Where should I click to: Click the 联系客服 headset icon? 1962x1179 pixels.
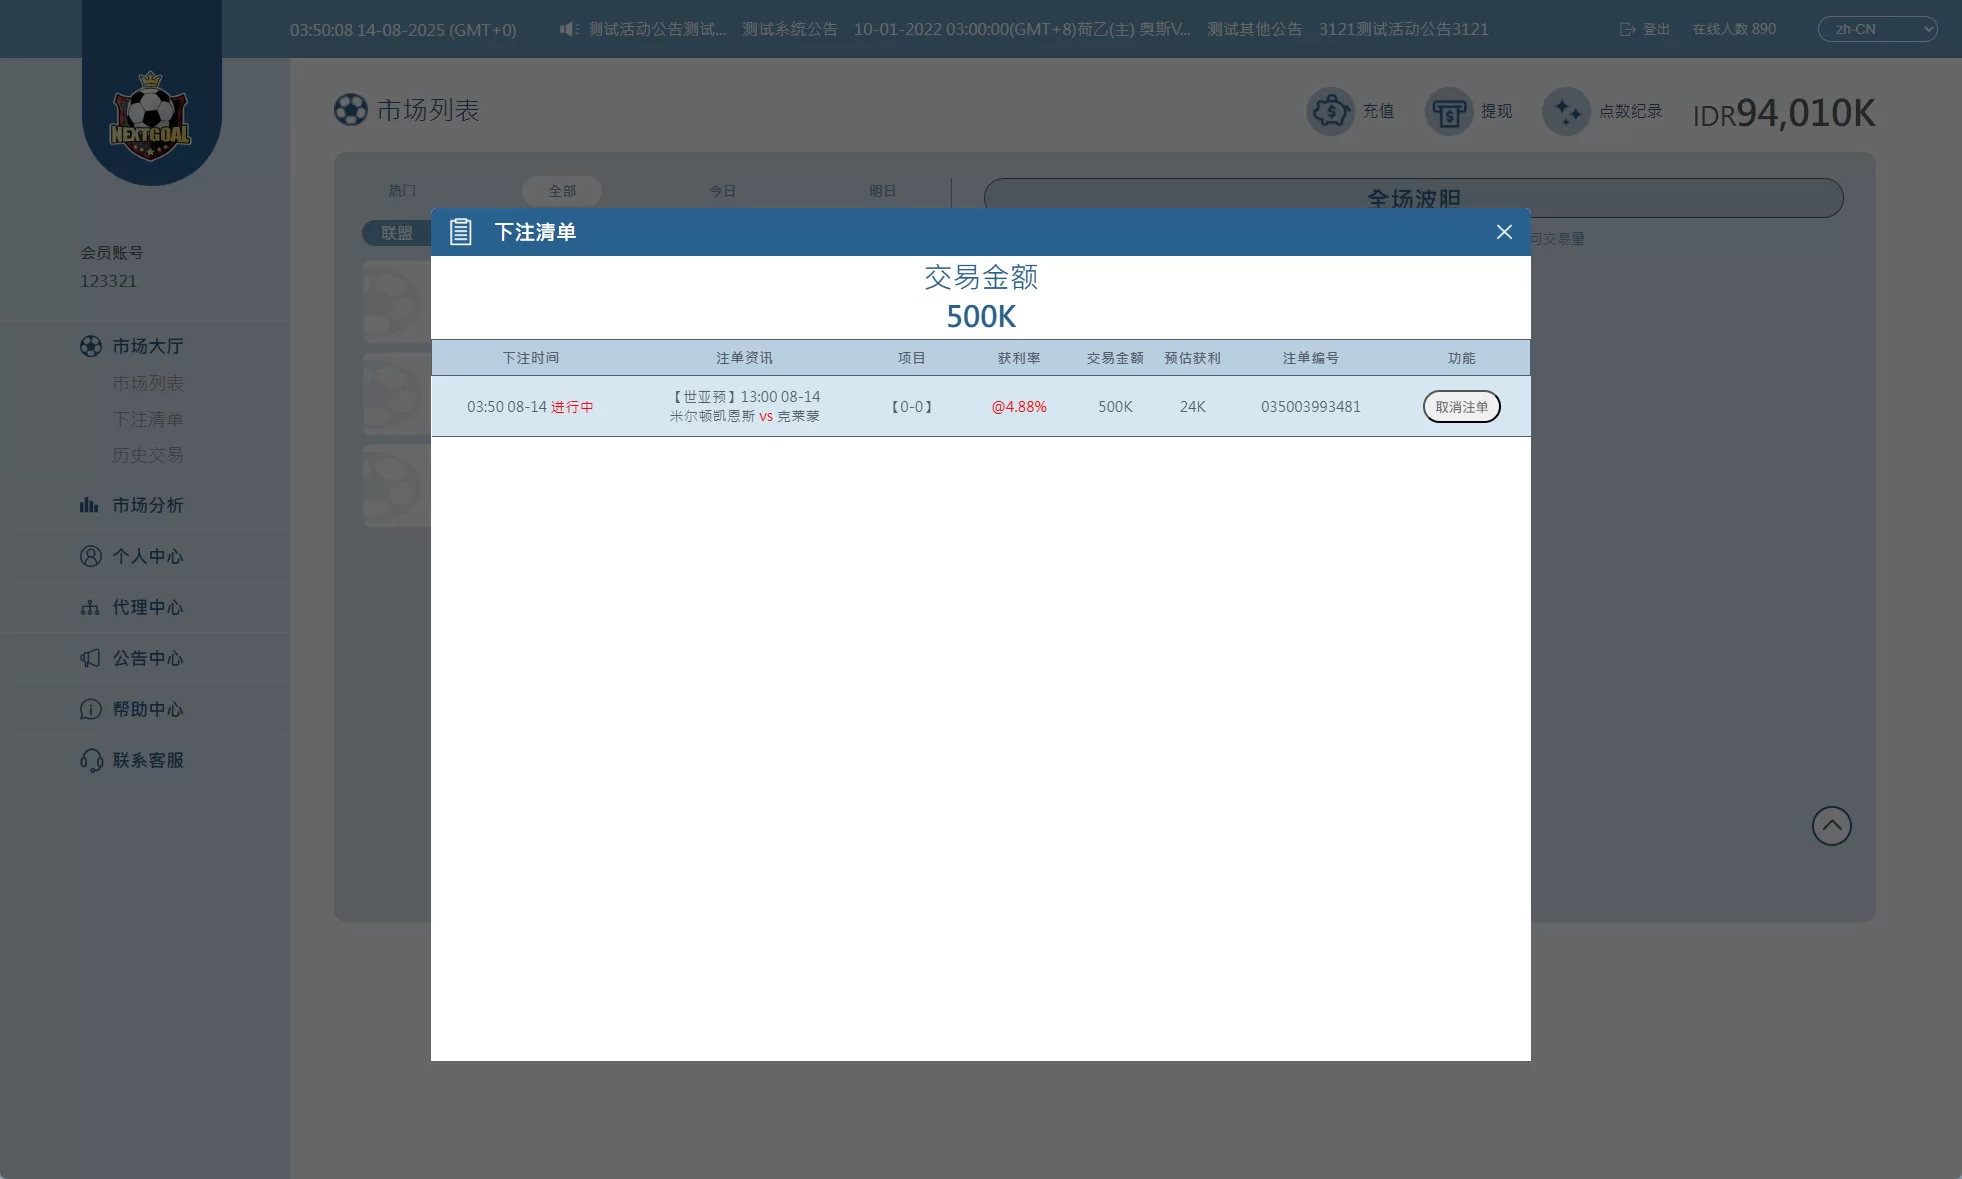89,760
